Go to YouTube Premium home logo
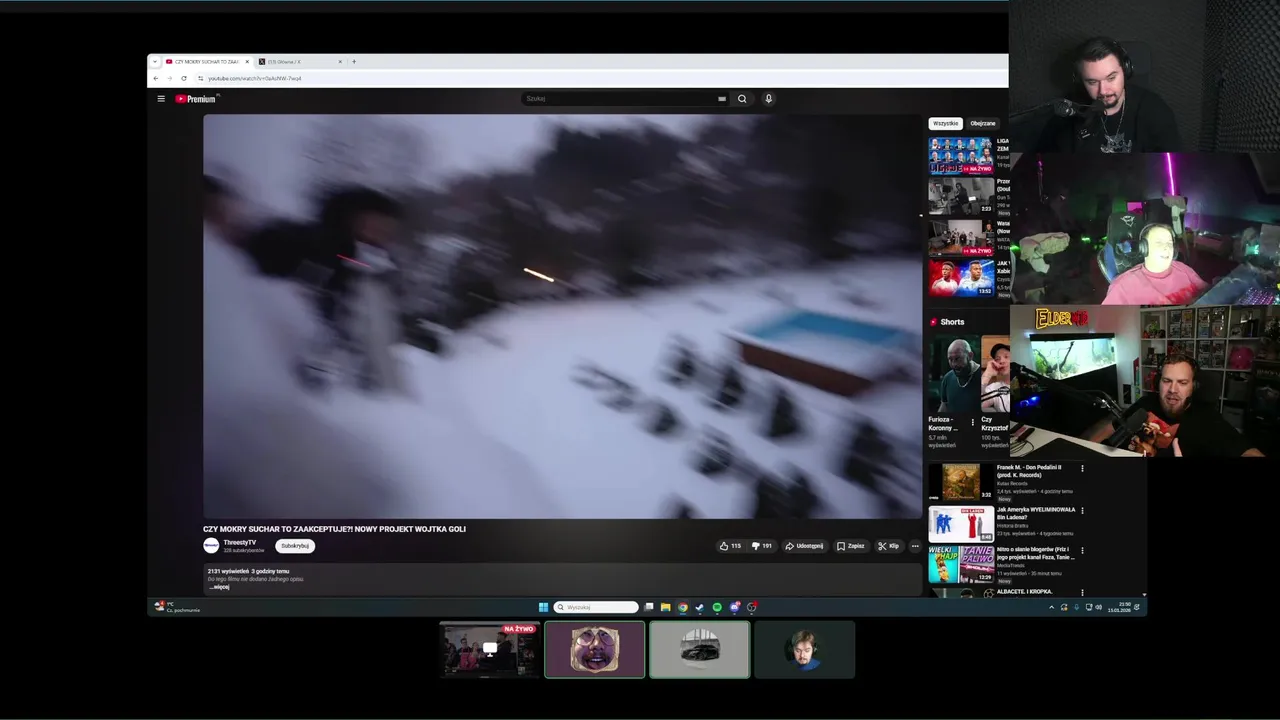The height and width of the screenshot is (720, 1280). (x=195, y=99)
